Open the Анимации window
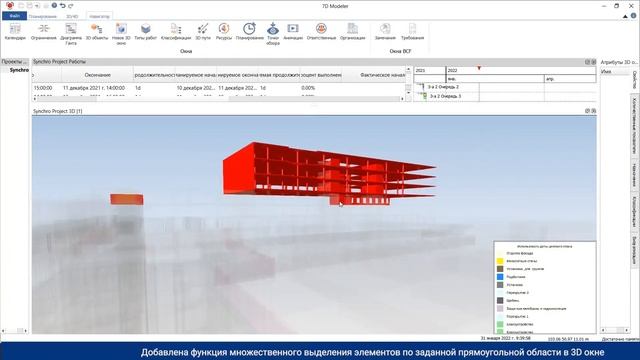The width and height of the screenshot is (640, 360). pyautogui.click(x=293, y=31)
